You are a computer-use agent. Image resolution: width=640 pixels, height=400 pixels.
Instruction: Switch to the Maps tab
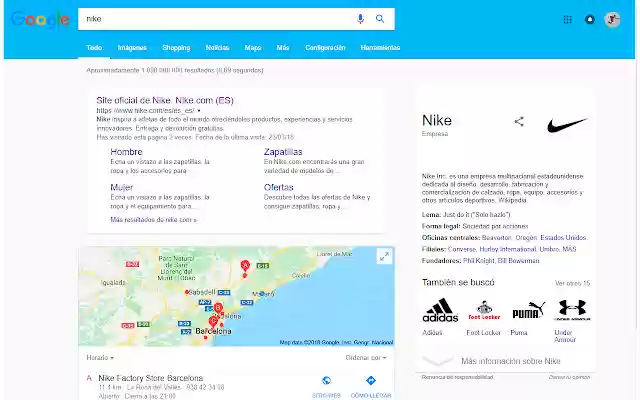coord(253,48)
